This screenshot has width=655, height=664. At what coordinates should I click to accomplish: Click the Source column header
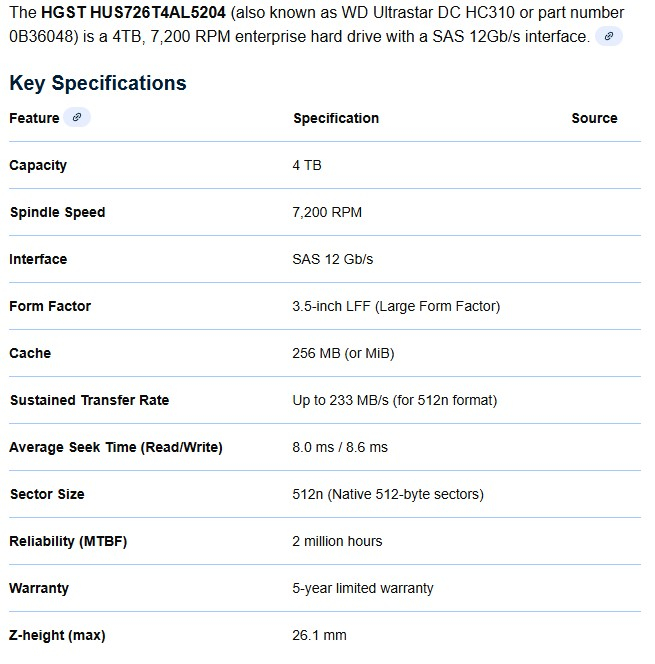coord(594,118)
